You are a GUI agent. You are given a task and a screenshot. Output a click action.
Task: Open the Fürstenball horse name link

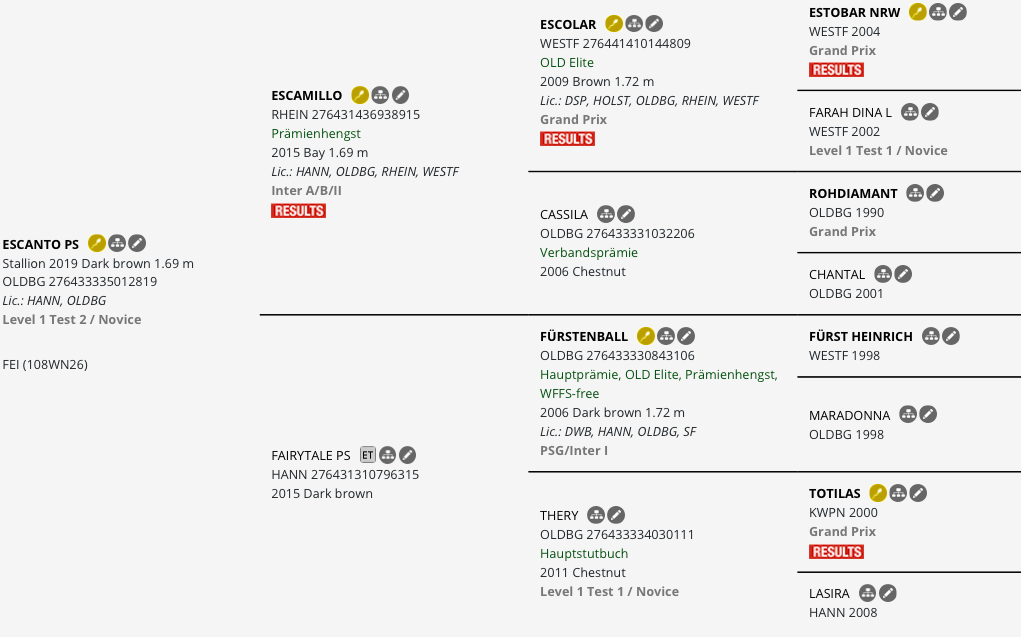583,337
